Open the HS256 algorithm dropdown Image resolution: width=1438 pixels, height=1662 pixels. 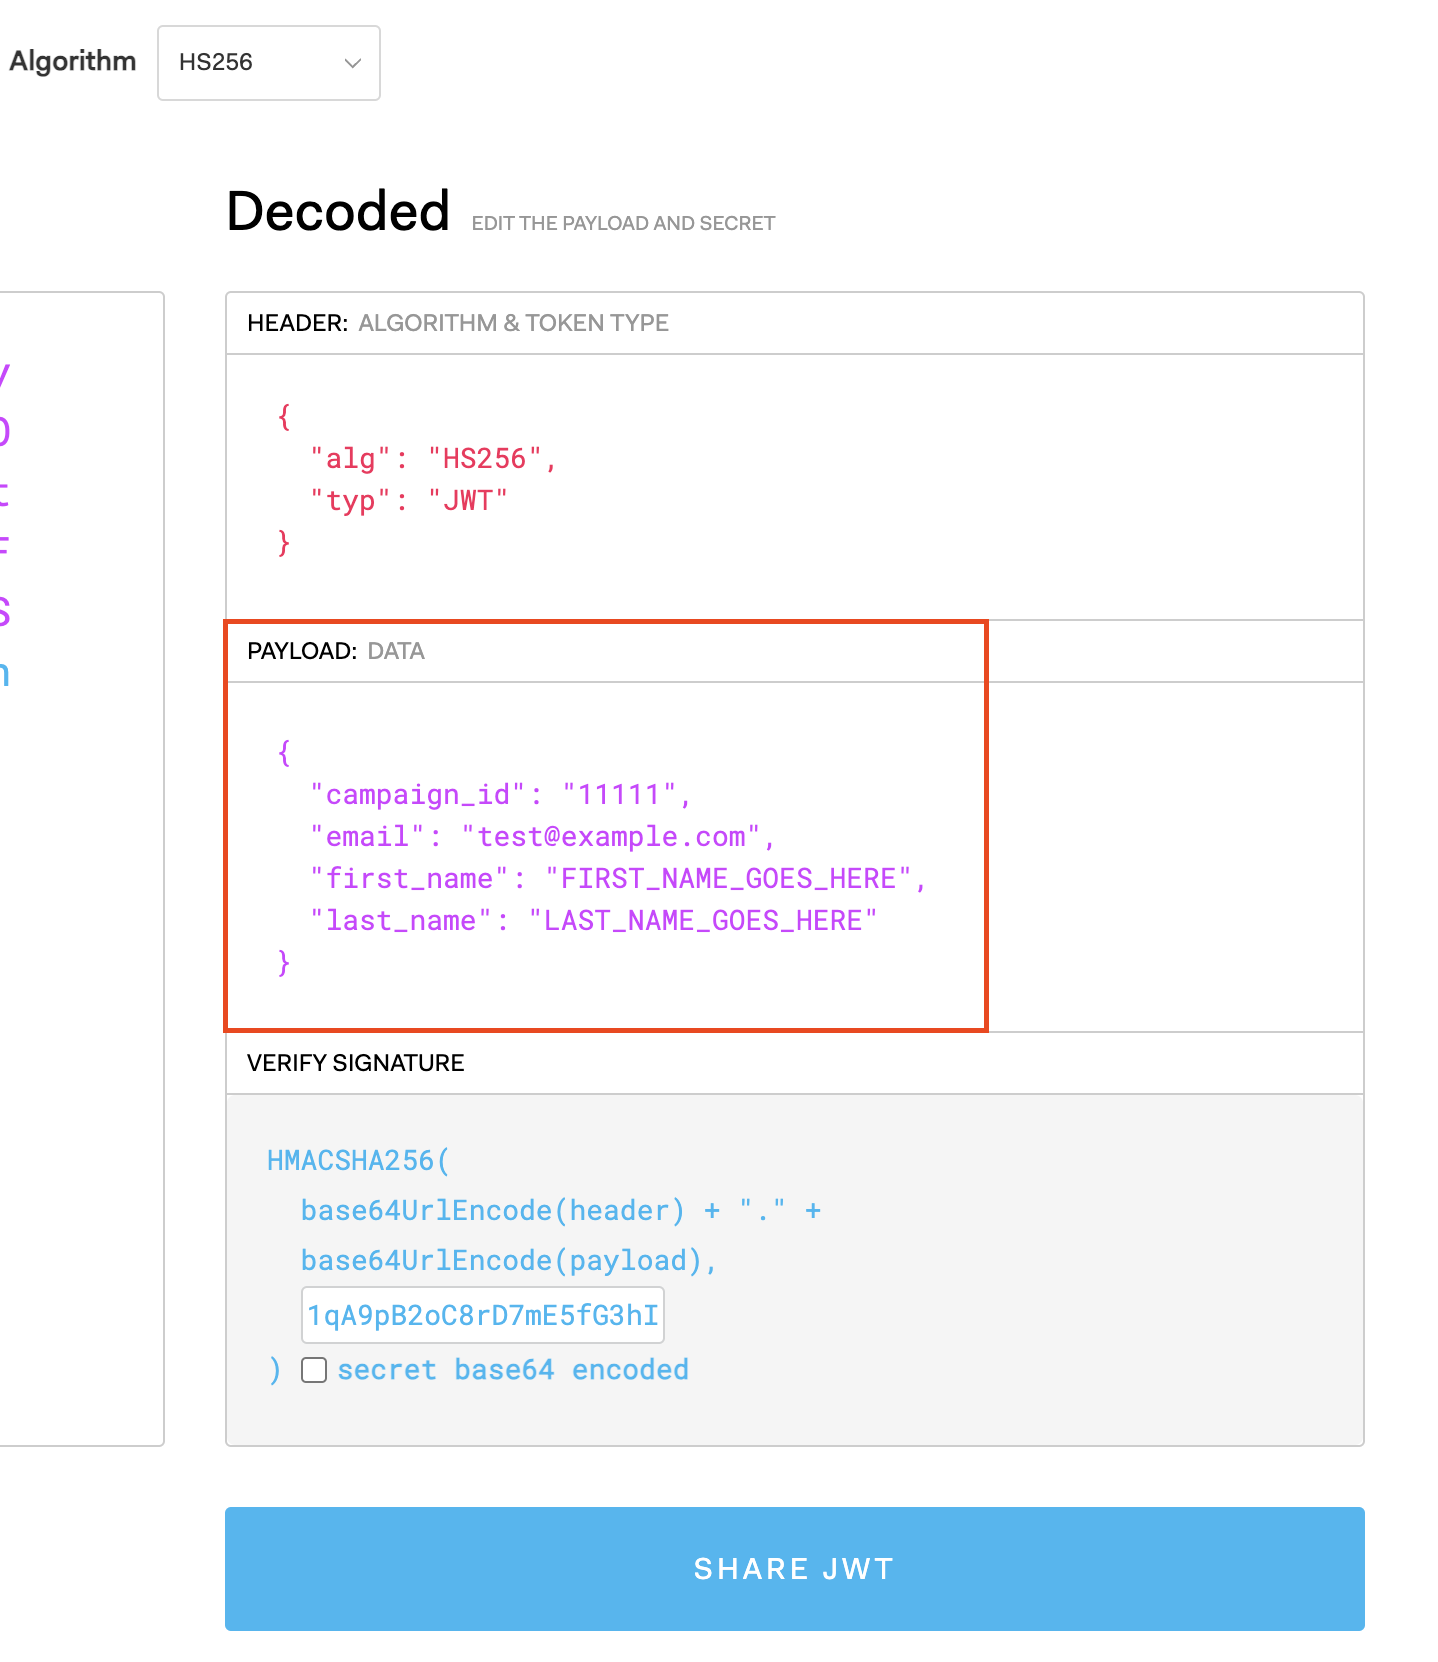click(267, 63)
